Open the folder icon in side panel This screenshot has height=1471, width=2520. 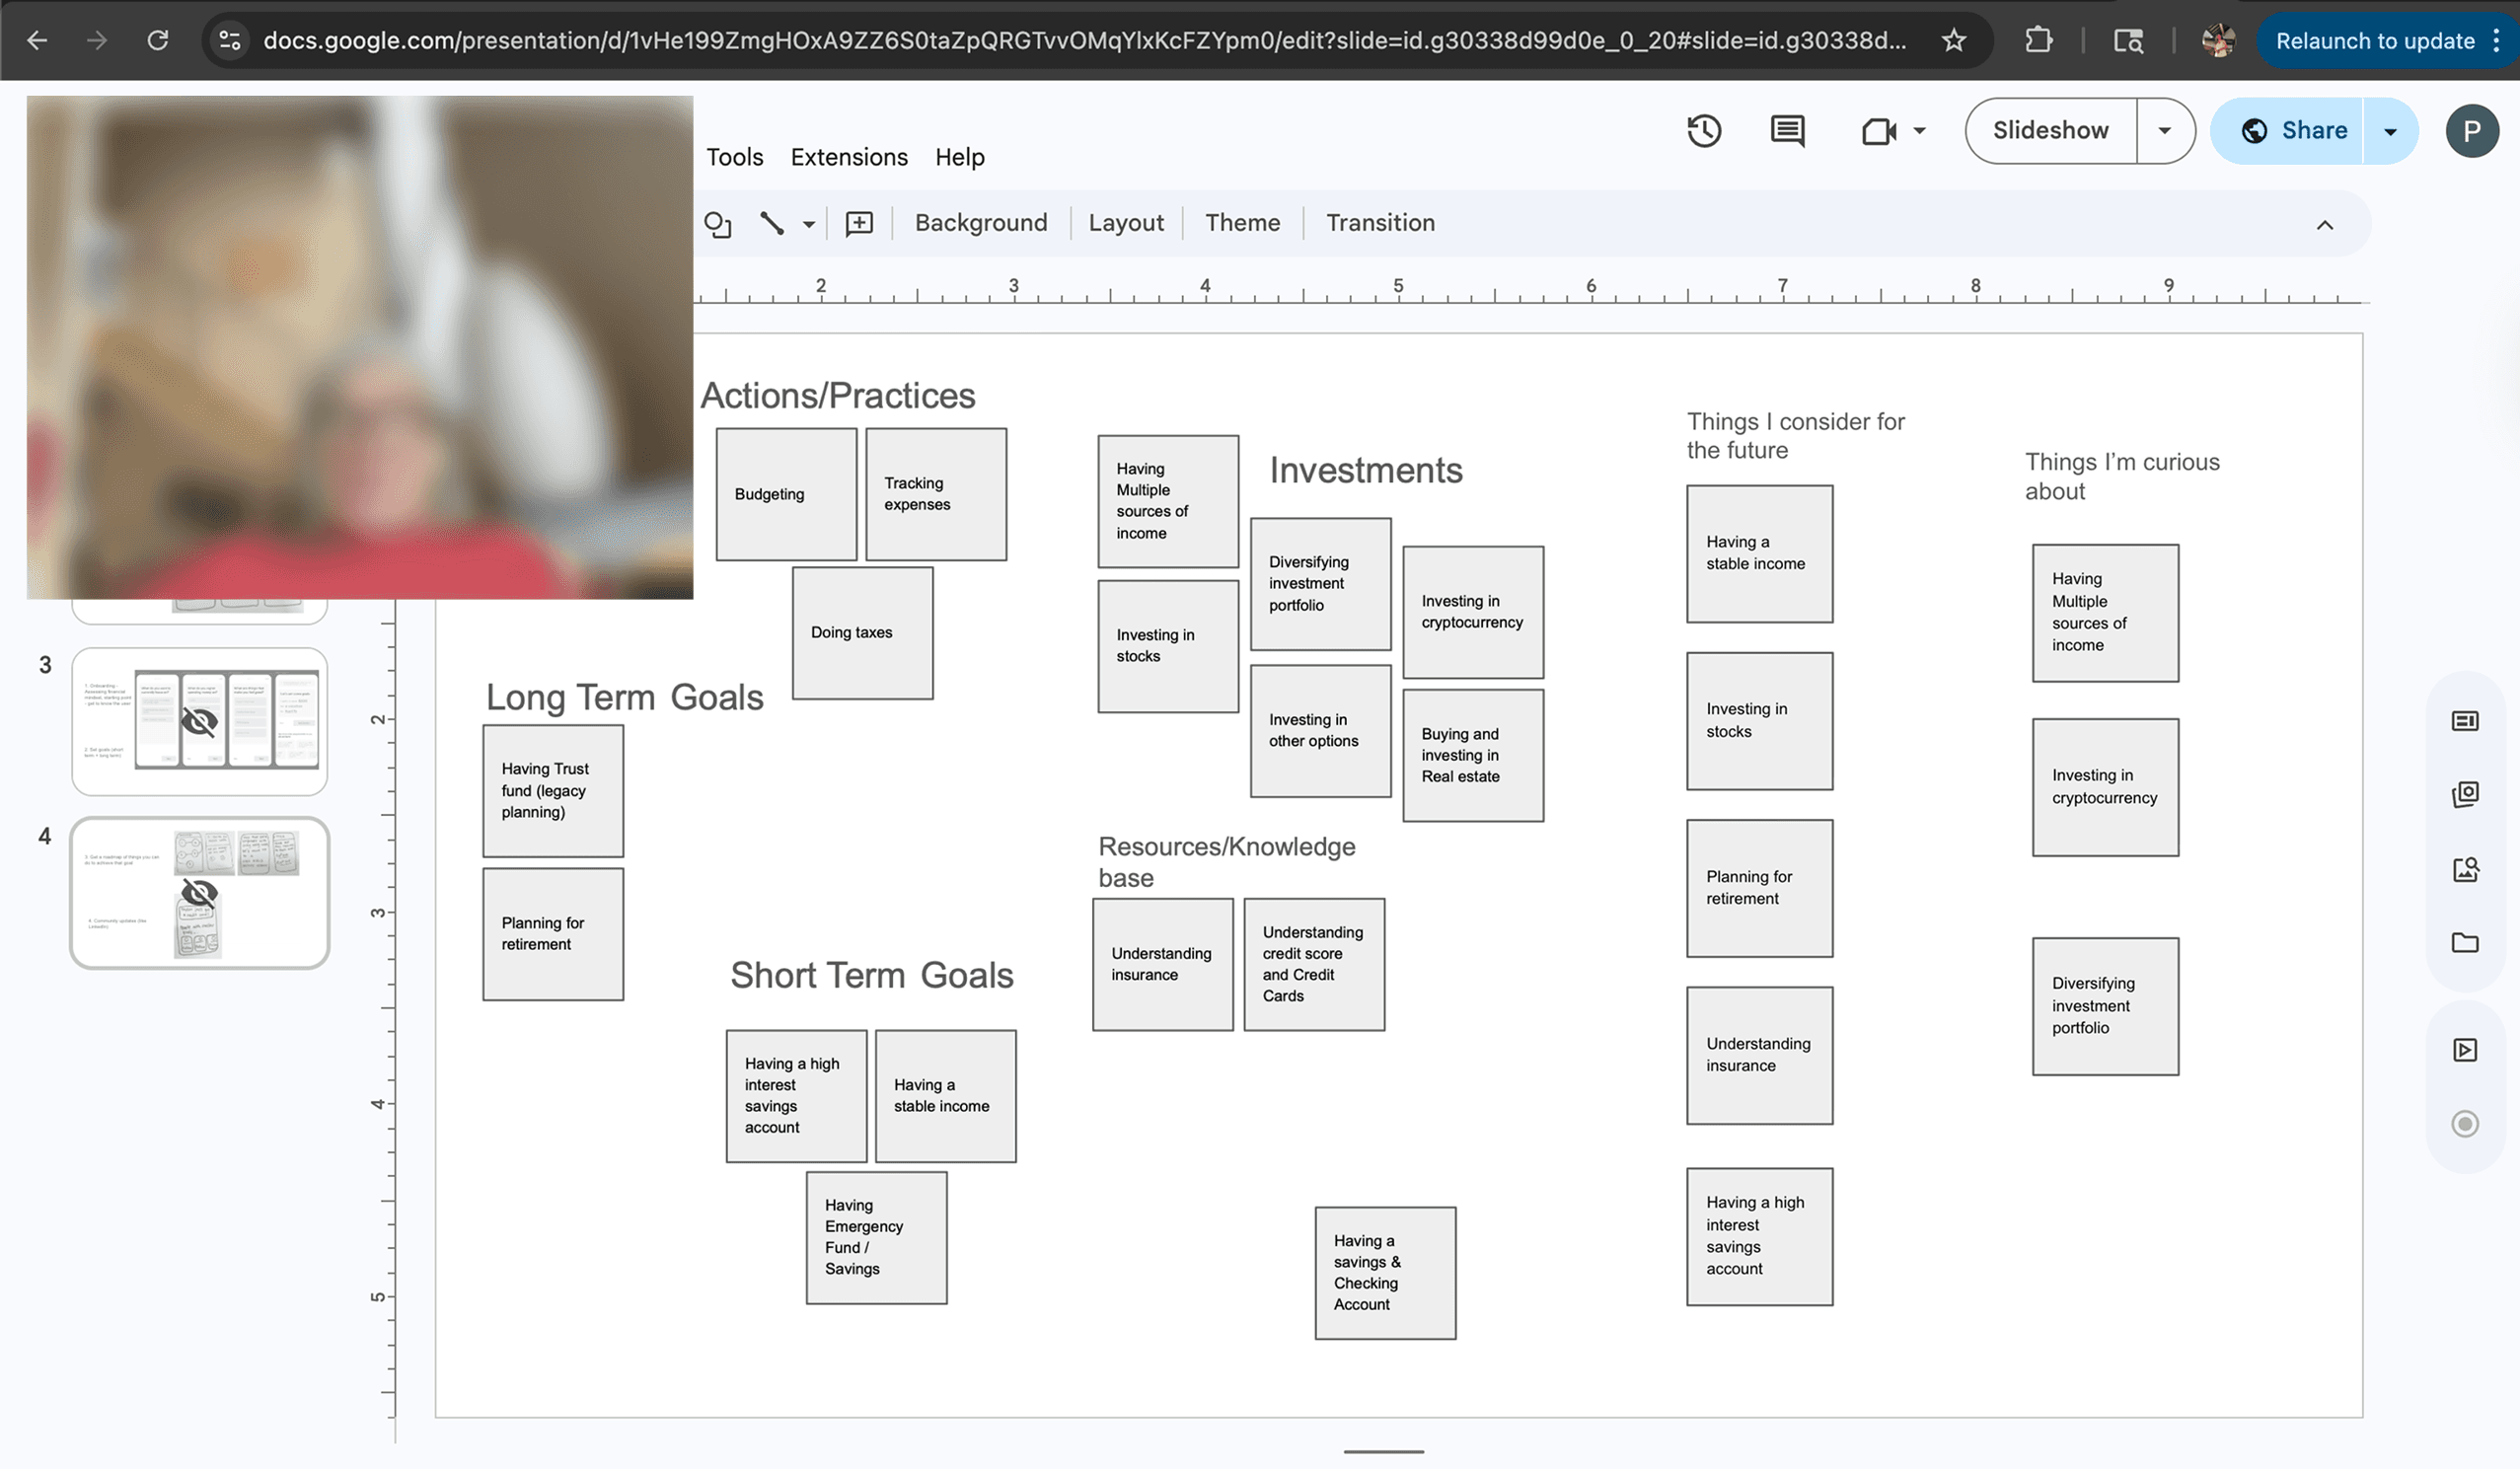pos(2465,943)
